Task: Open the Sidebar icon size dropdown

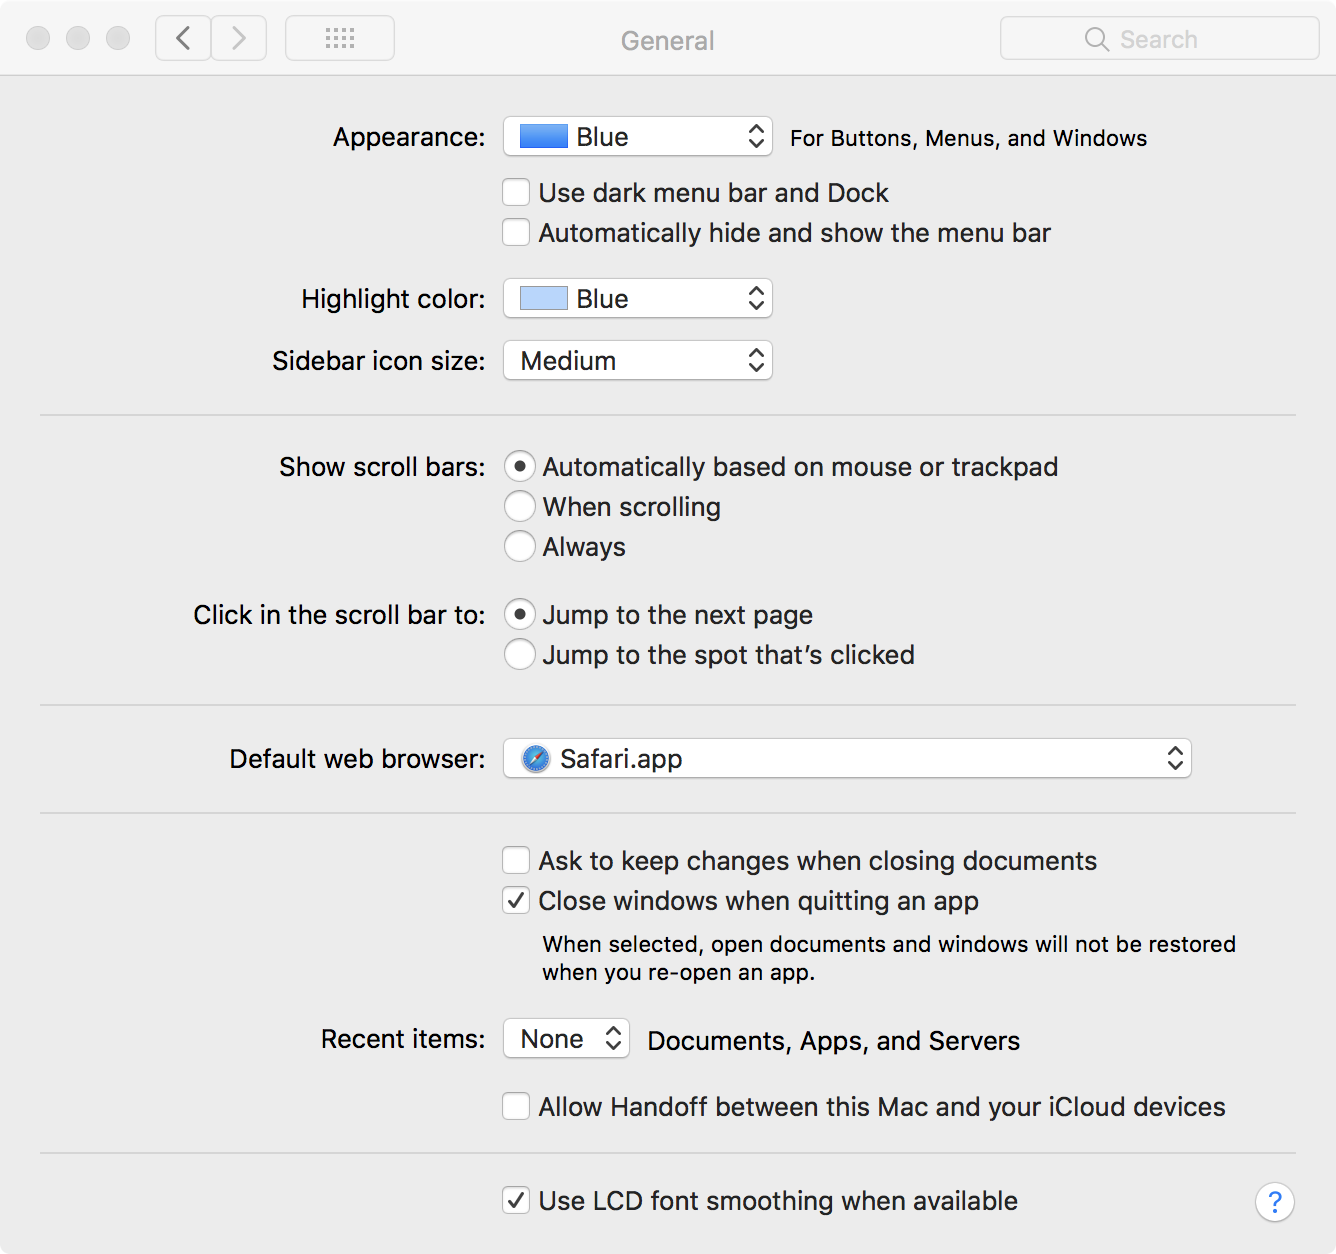Action: click(637, 360)
